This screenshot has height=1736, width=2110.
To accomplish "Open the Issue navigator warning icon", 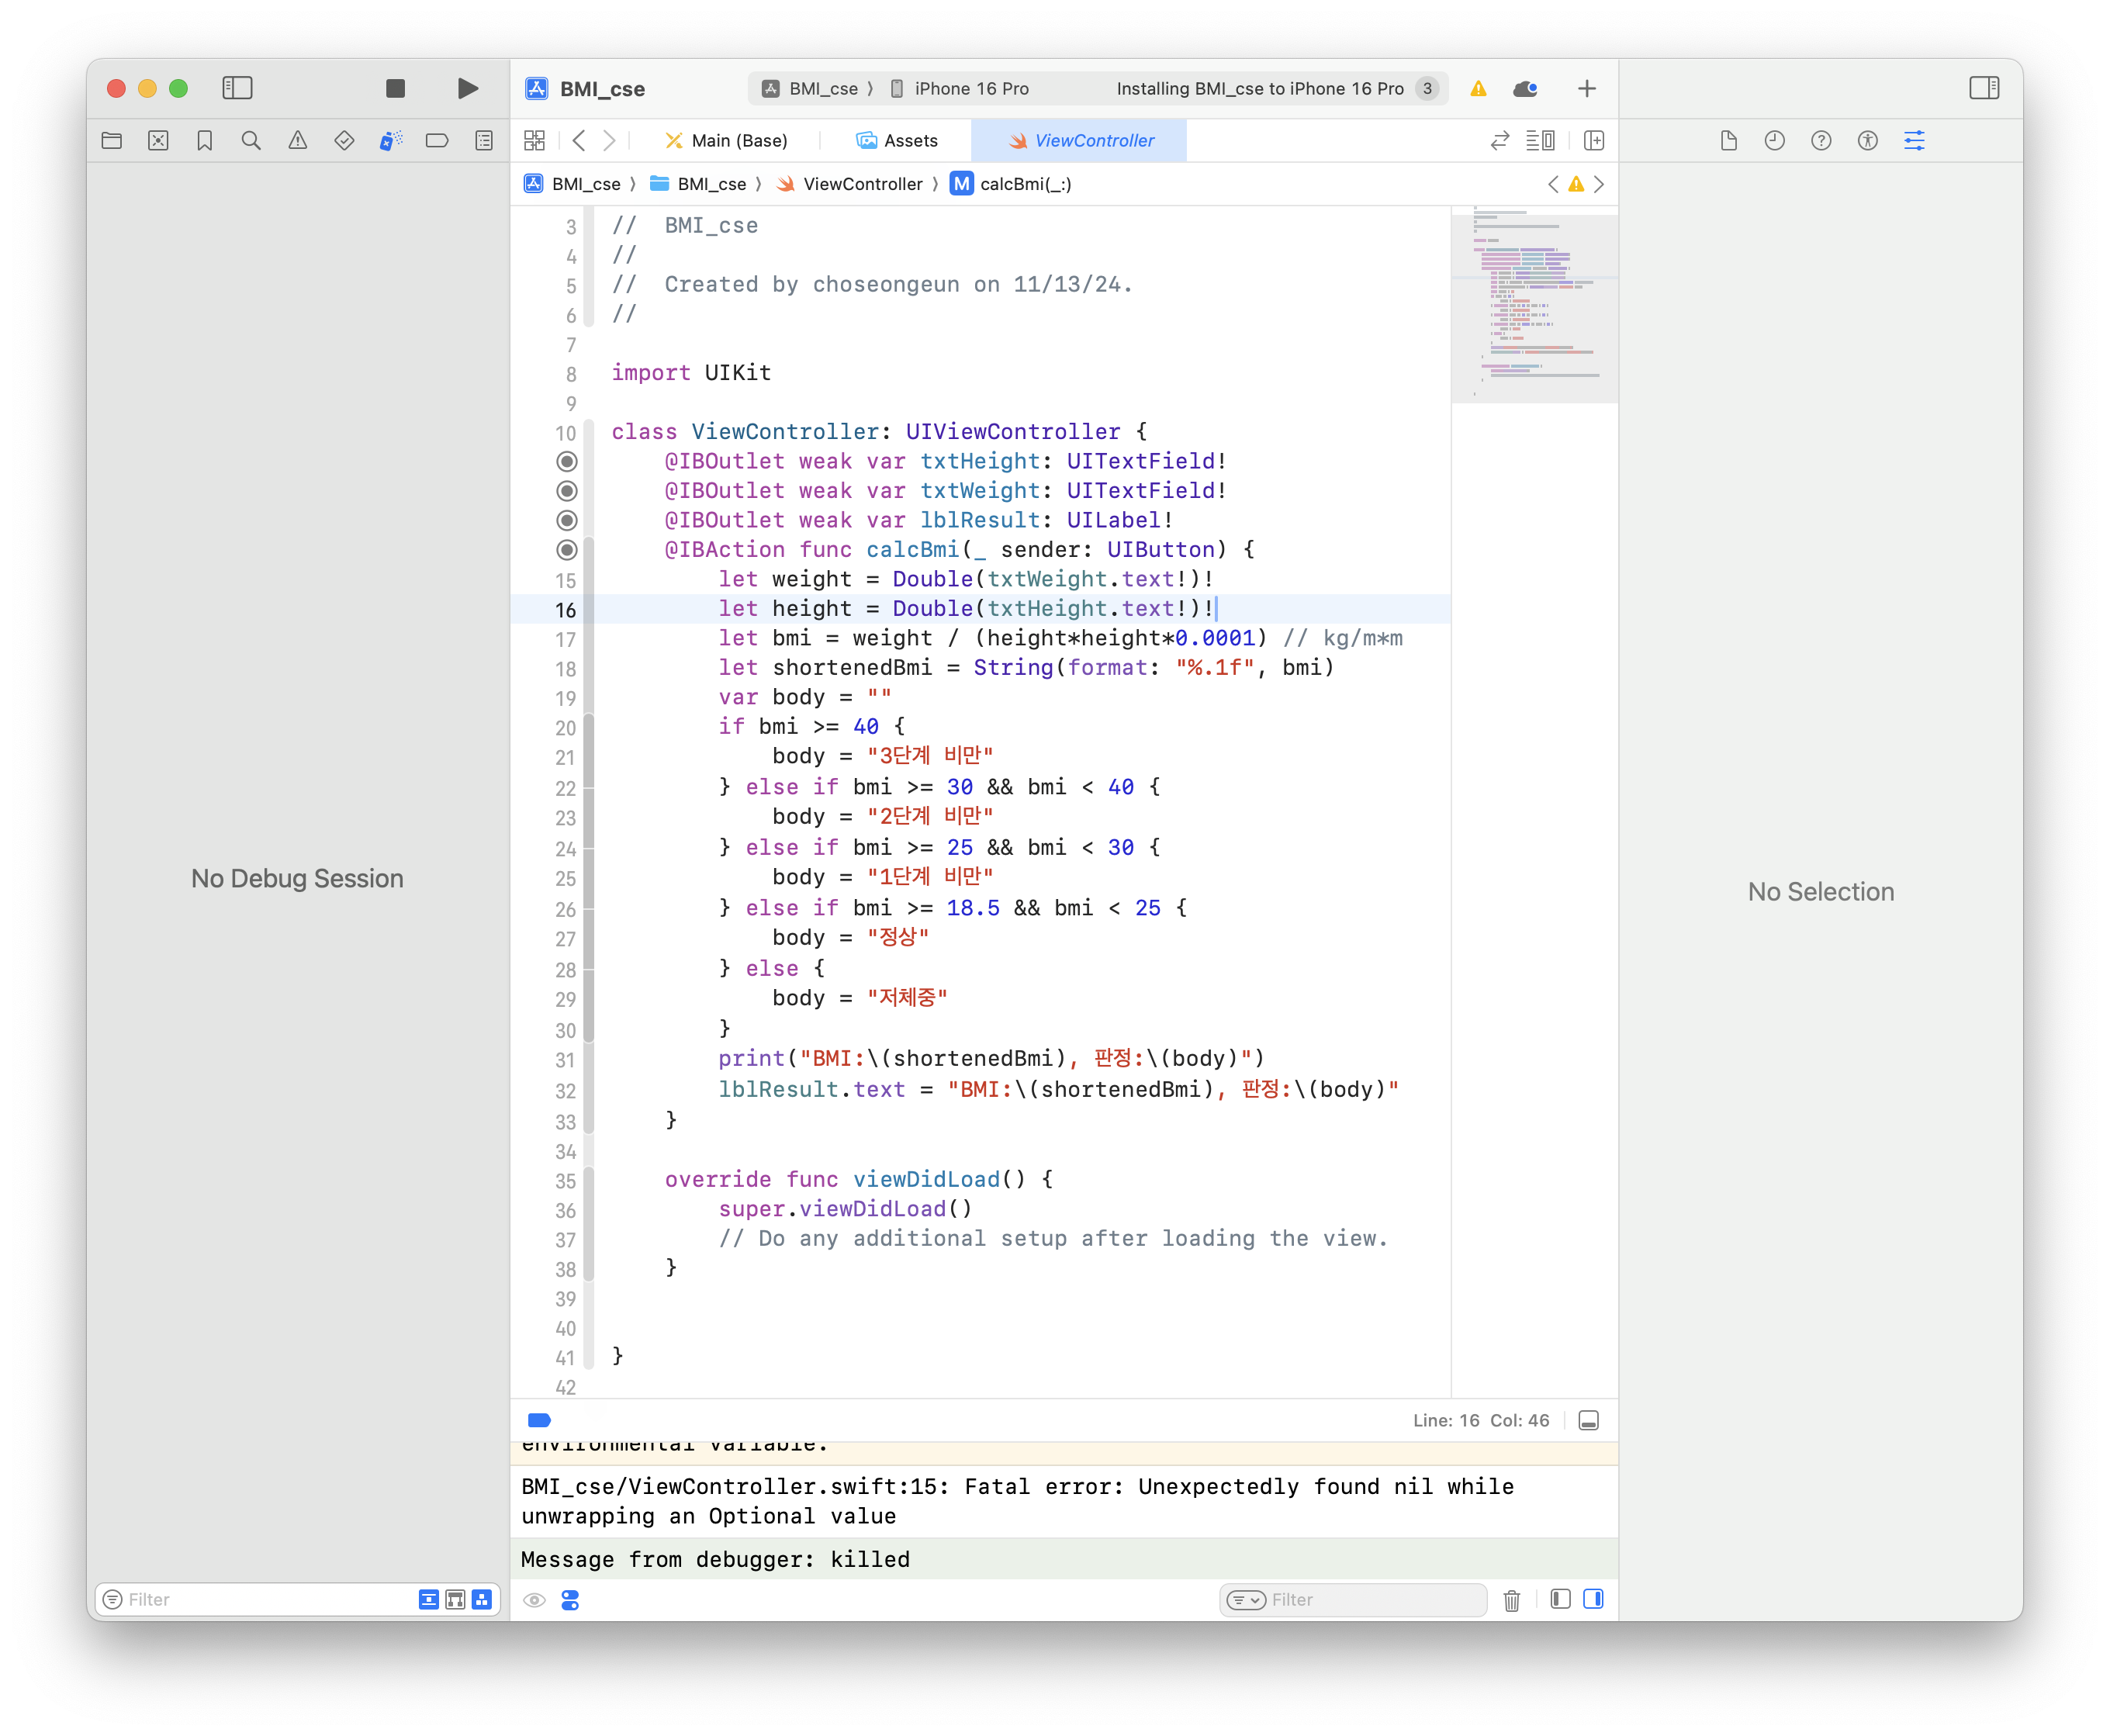I will [298, 141].
